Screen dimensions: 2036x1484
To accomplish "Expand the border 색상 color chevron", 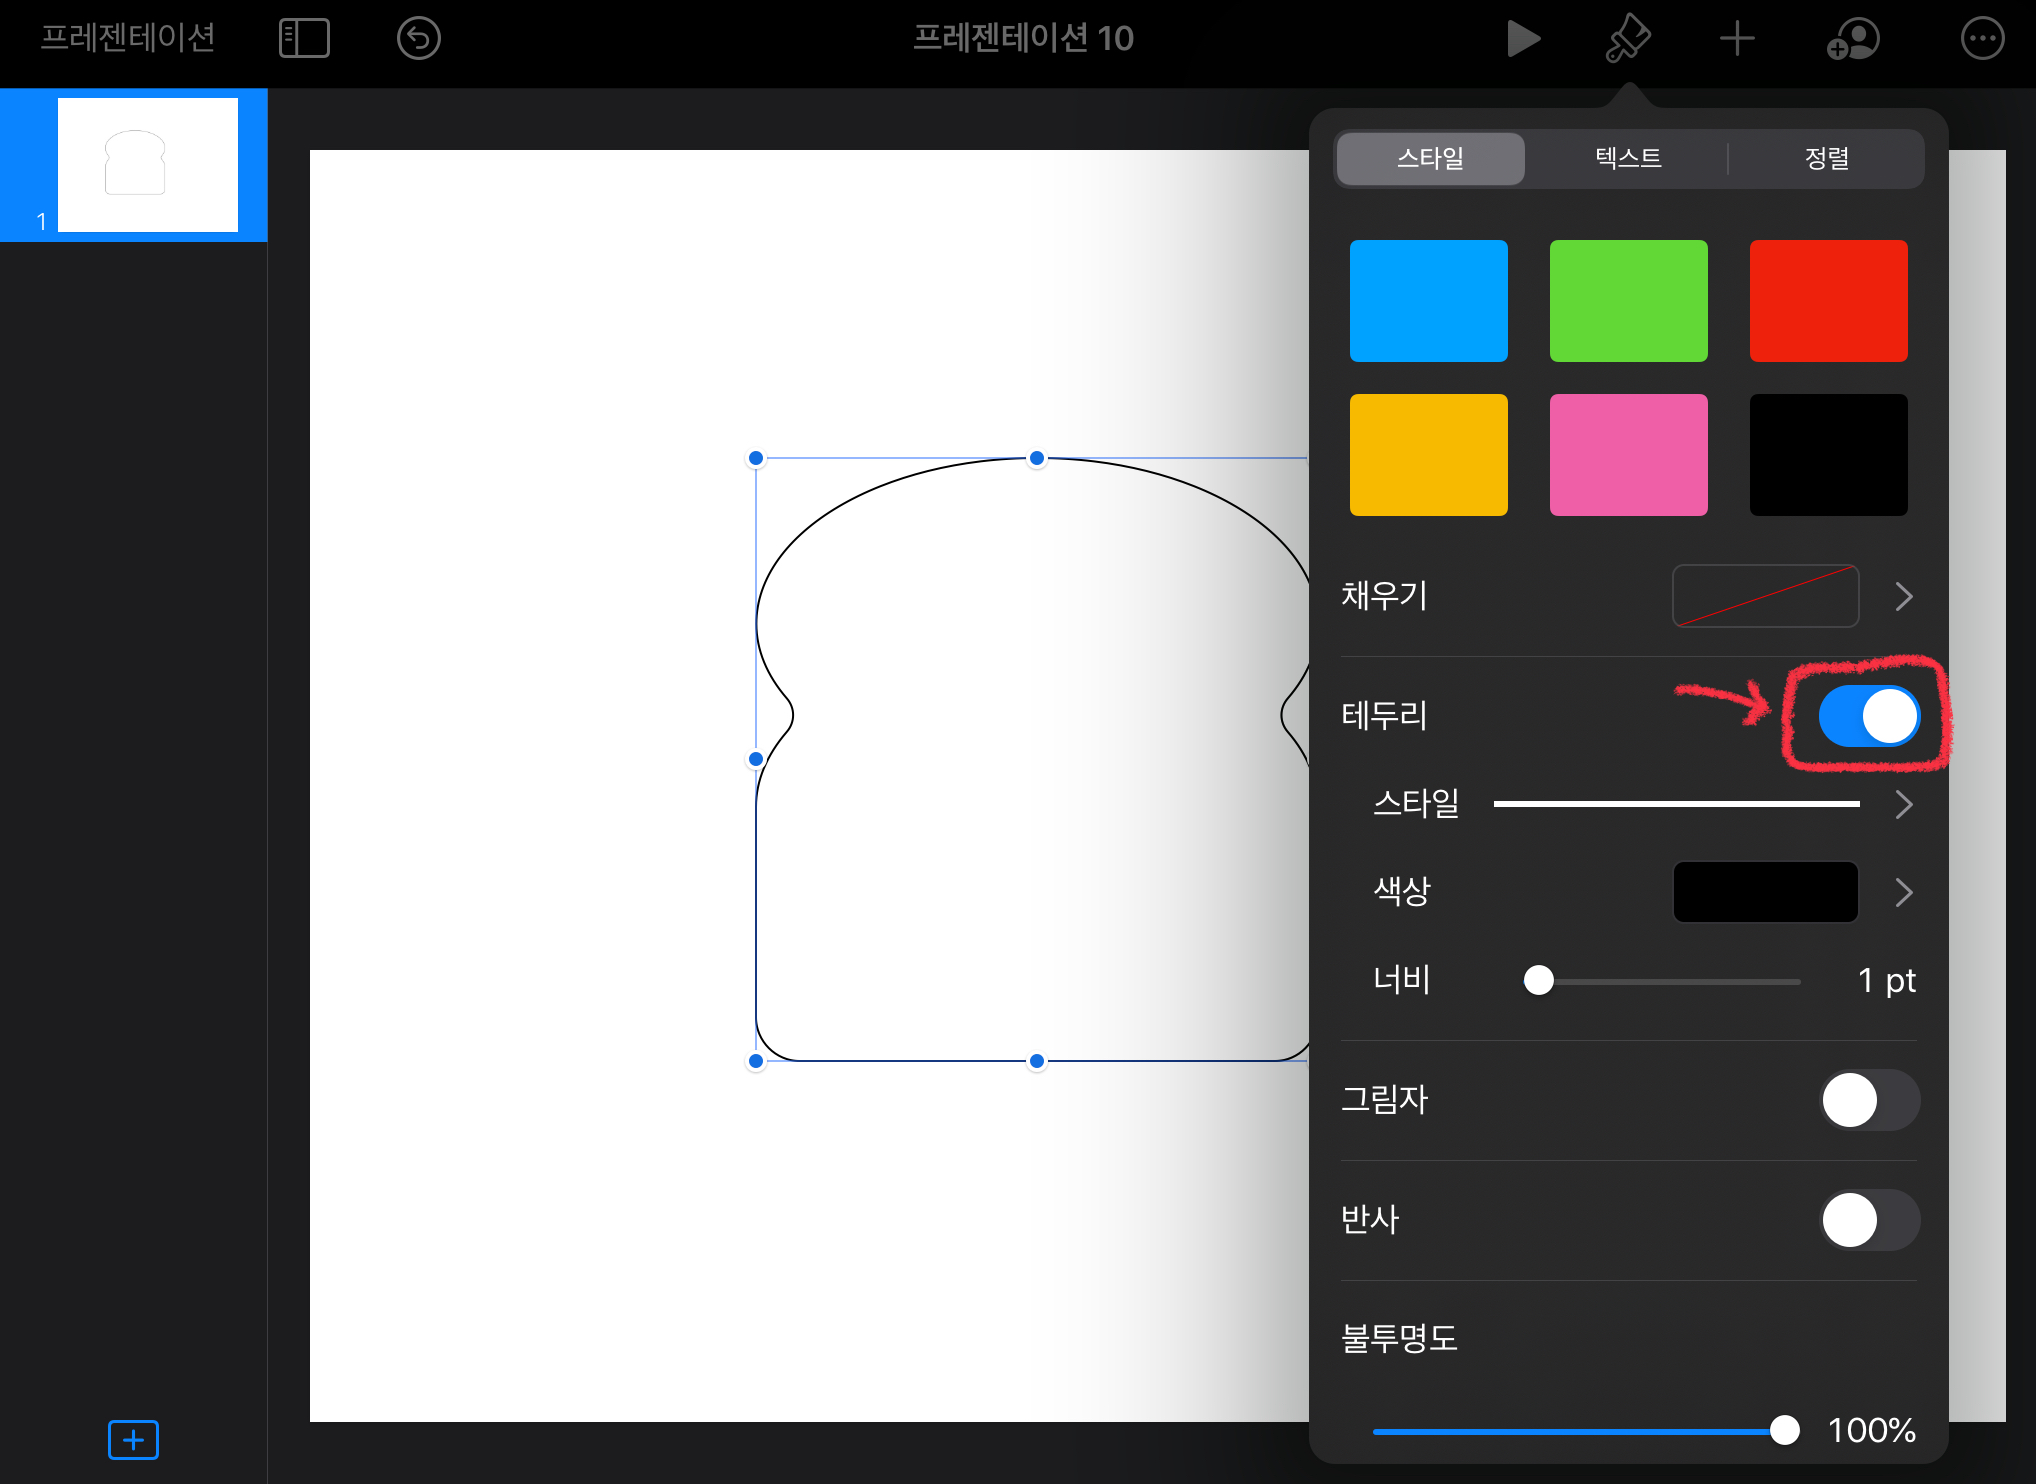I will [1903, 892].
